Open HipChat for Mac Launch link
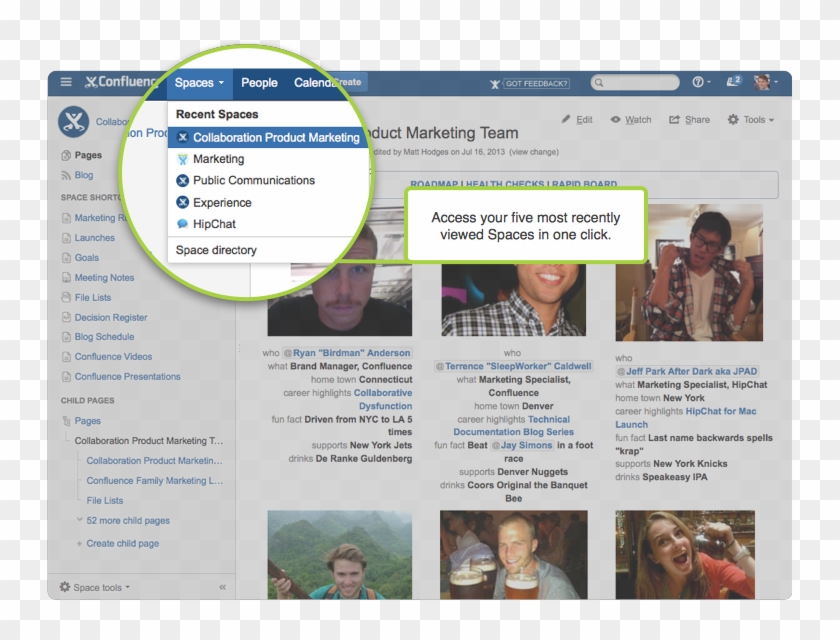840x640 pixels. [686, 418]
